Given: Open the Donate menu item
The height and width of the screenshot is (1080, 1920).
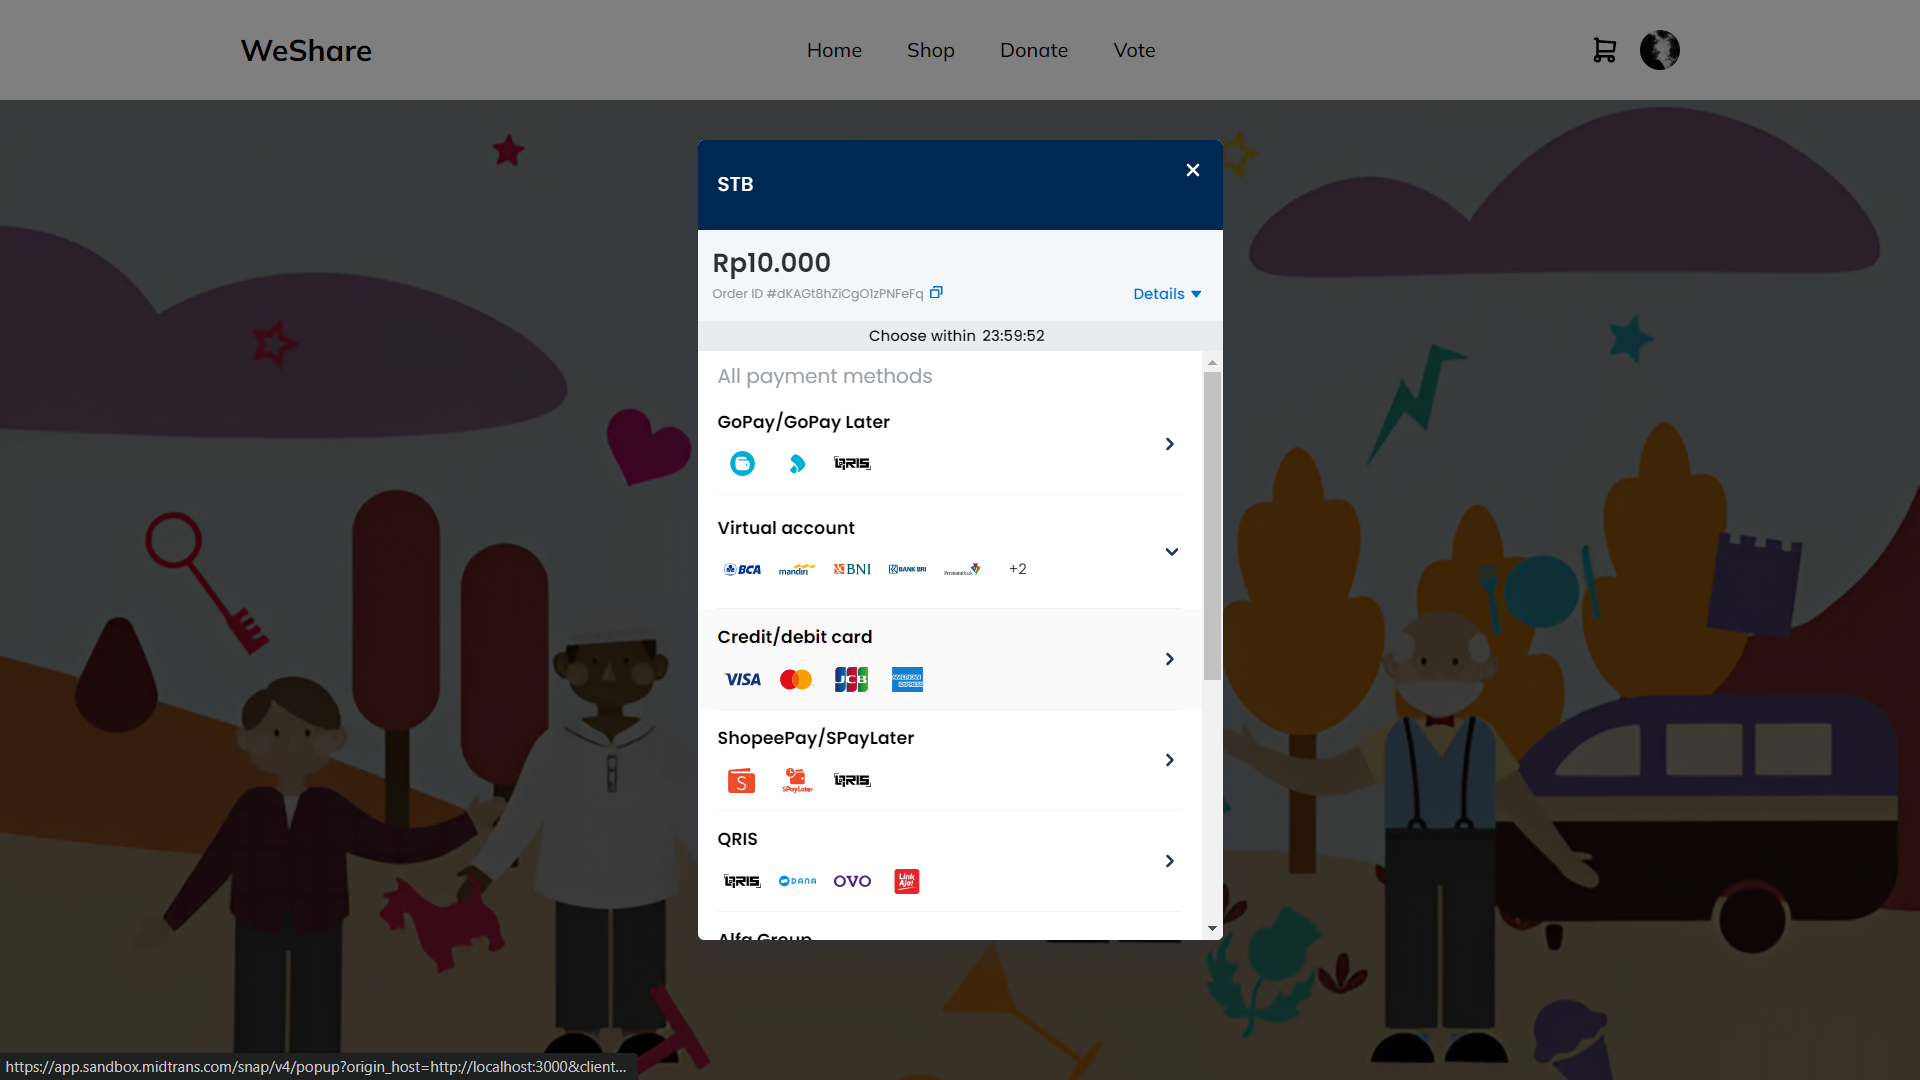Looking at the screenshot, I should coord(1033,50).
